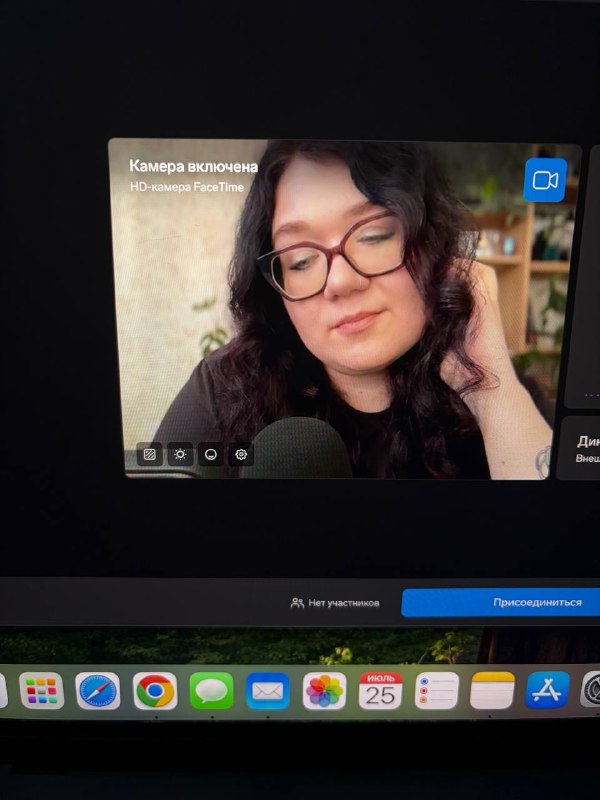Open Reminders from the Dock
The width and height of the screenshot is (600, 800).
coord(437,691)
